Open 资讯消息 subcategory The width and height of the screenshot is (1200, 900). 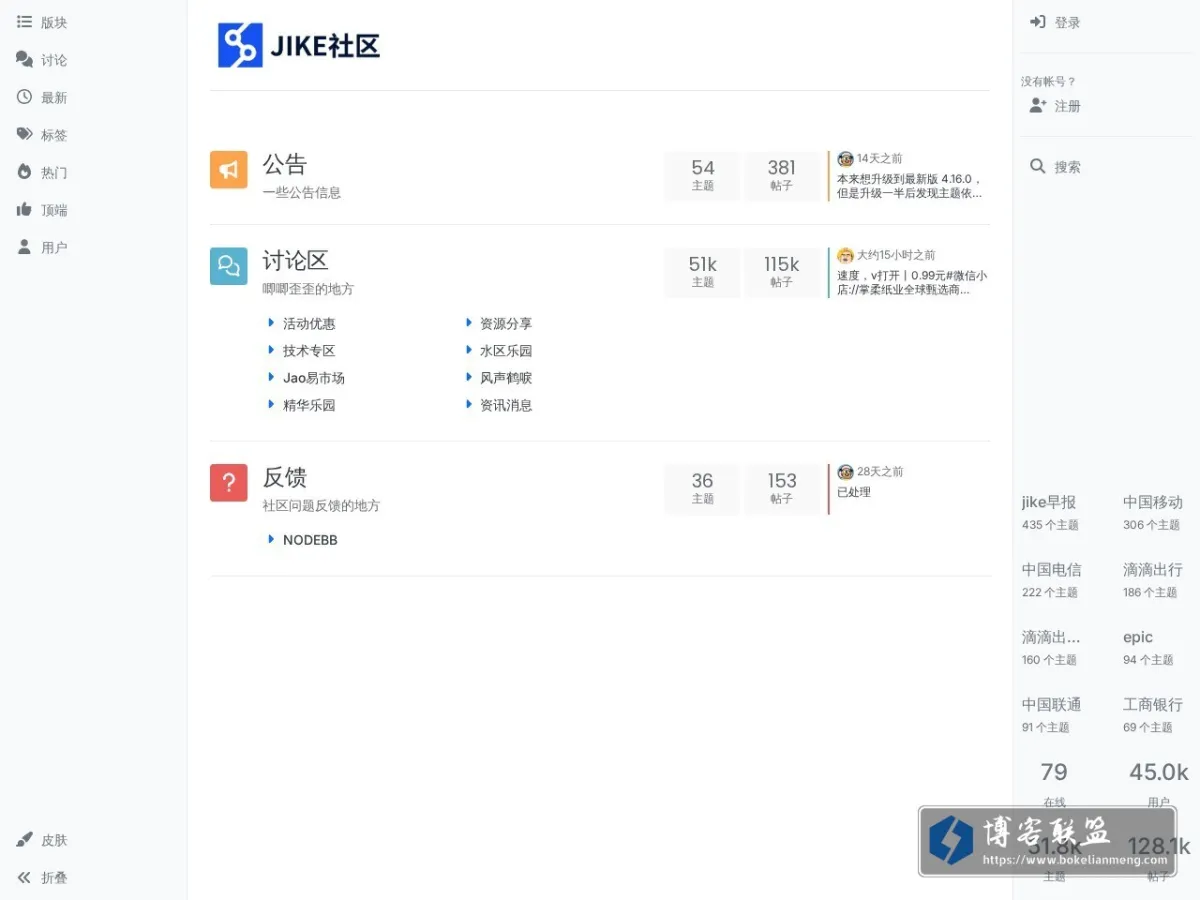(x=506, y=405)
